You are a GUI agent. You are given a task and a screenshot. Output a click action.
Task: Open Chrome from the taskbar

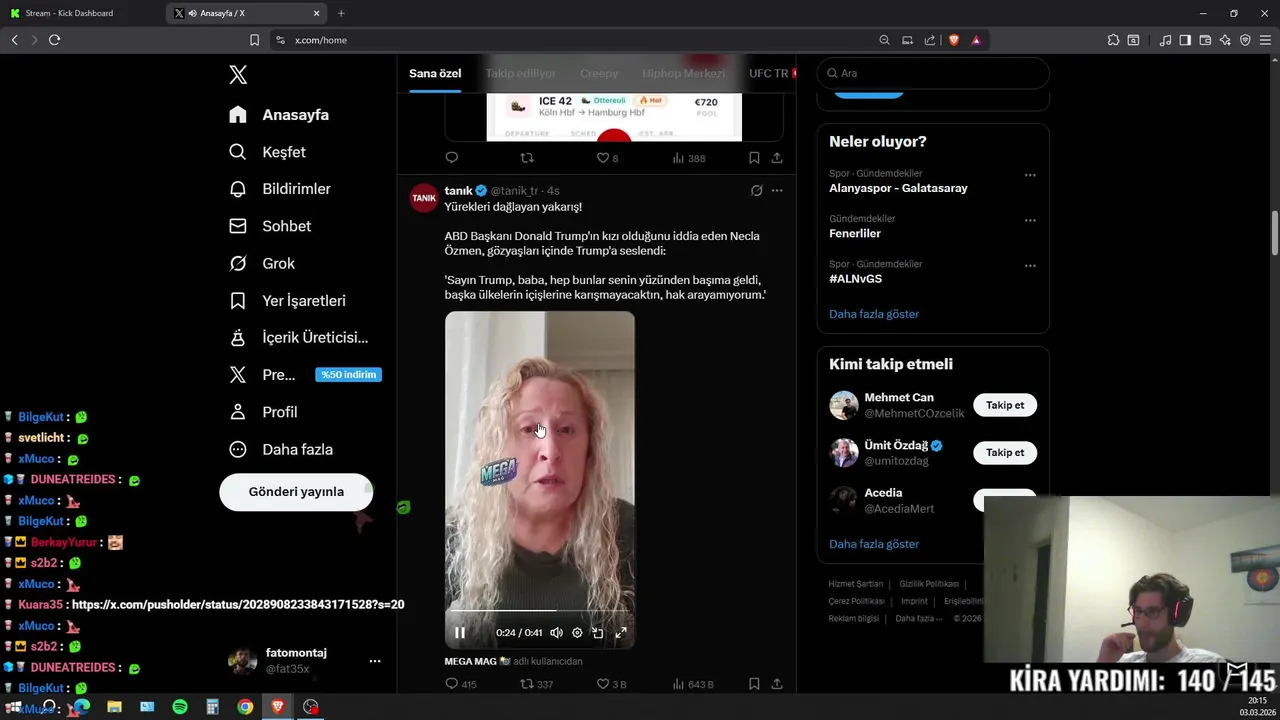[245, 707]
